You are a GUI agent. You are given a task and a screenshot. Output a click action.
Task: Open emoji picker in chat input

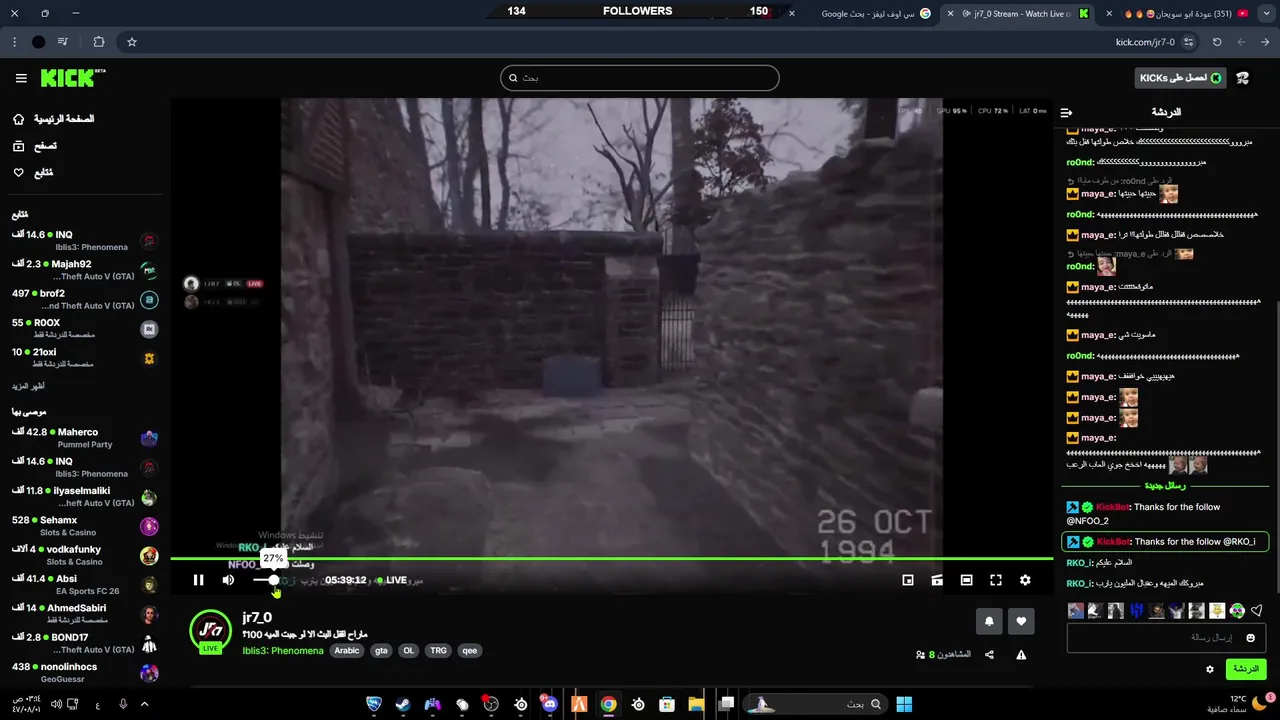(x=1250, y=638)
